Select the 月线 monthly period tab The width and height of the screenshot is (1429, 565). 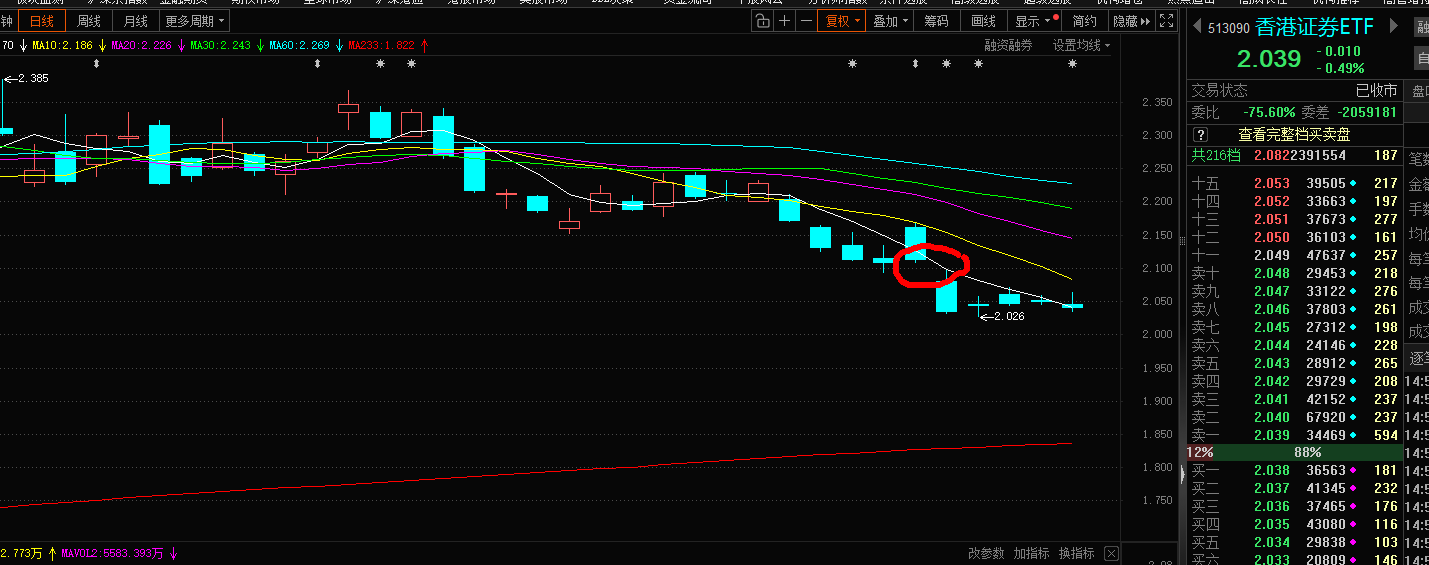click(x=135, y=21)
